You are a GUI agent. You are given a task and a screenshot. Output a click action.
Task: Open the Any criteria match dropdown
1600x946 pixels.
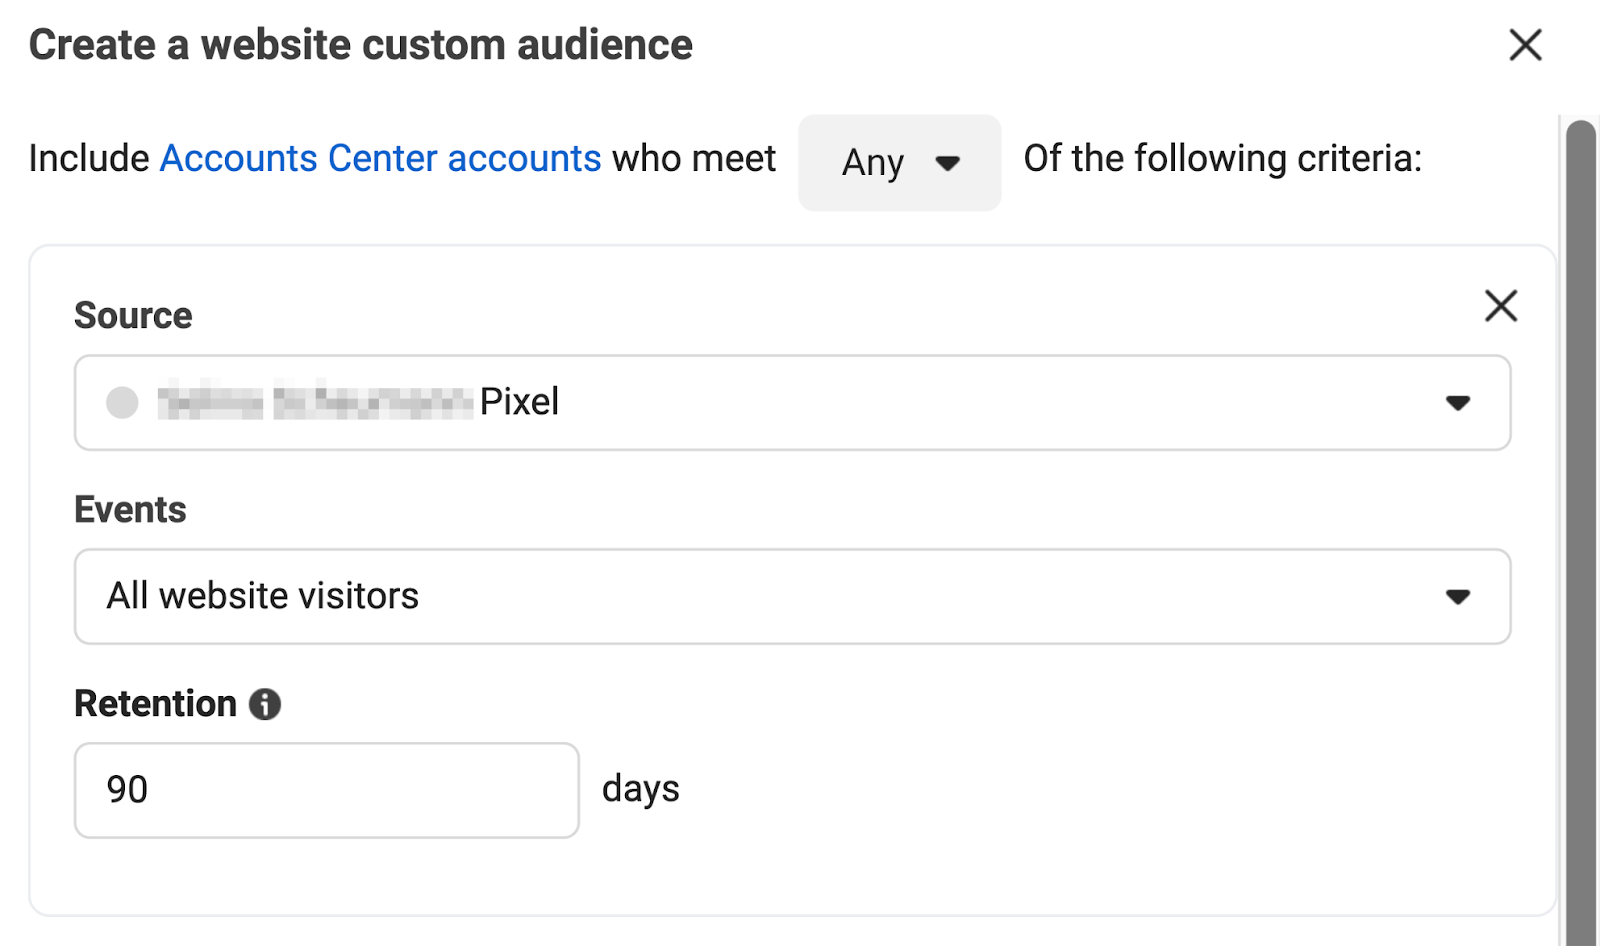(x=898, y=163)
